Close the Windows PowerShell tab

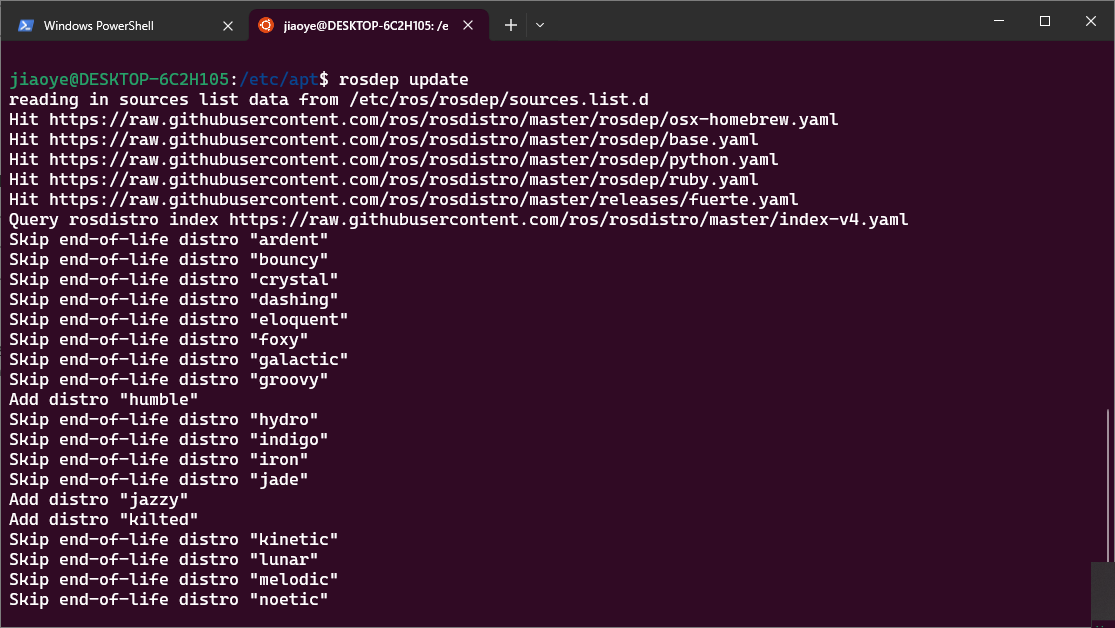[x=227, y=25]
